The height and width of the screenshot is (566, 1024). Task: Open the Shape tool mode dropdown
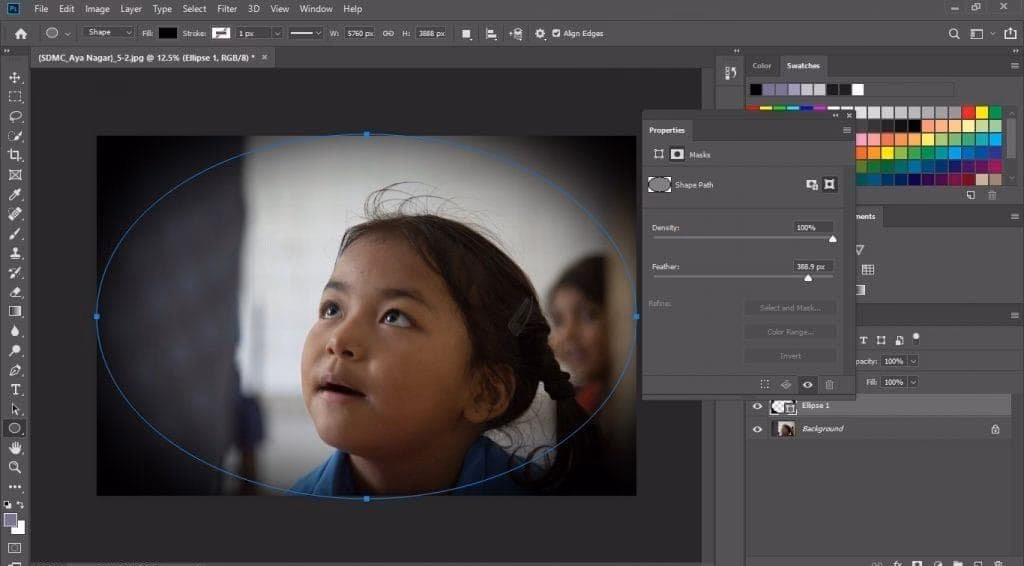pyautogui.click(x=110, y=33)
